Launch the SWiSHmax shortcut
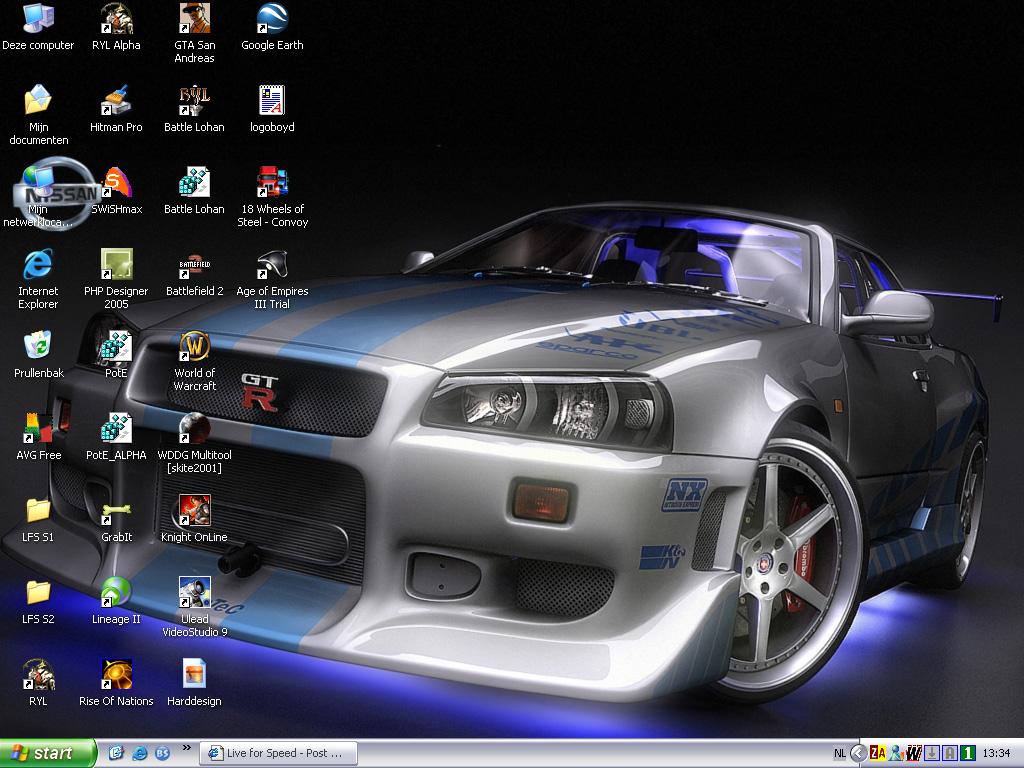 pyautogui.click(x=116, y=191)
